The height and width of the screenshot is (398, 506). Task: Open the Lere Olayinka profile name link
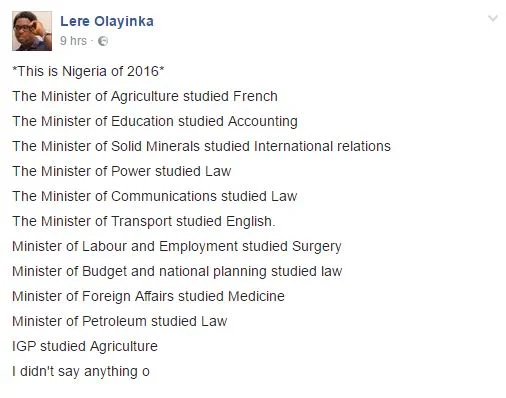(x=107, y=21)
